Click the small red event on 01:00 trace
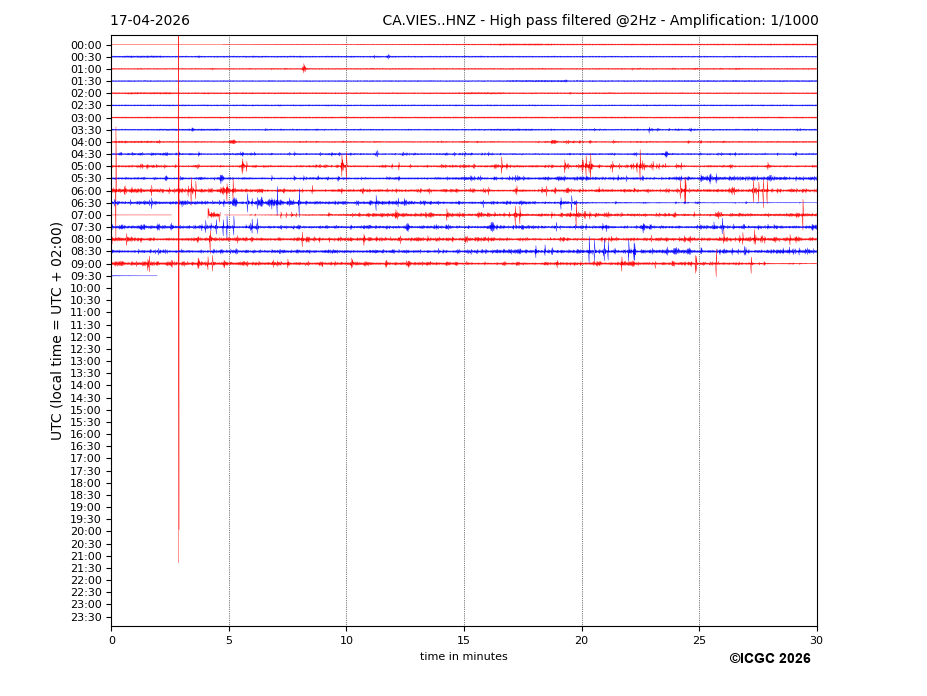 tap(304, 69)
